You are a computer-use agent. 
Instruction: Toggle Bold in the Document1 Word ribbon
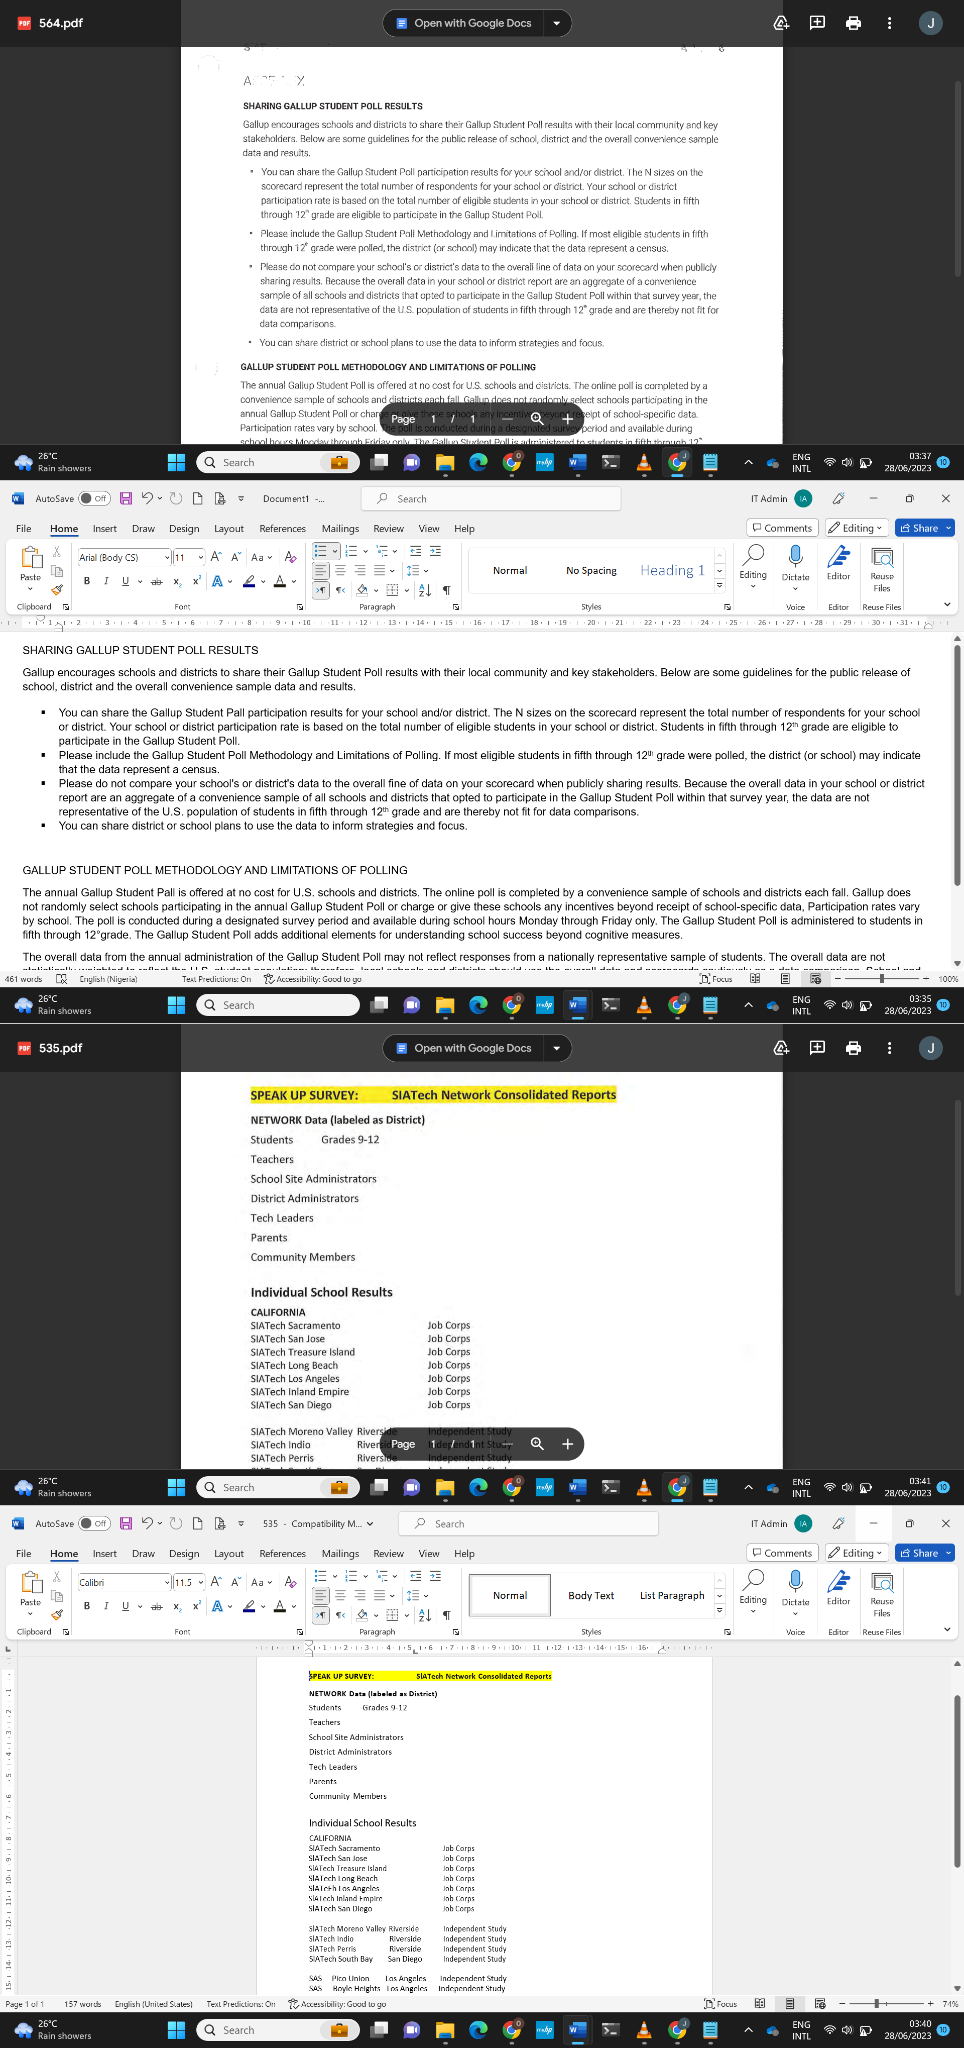(x=87, y=582)
